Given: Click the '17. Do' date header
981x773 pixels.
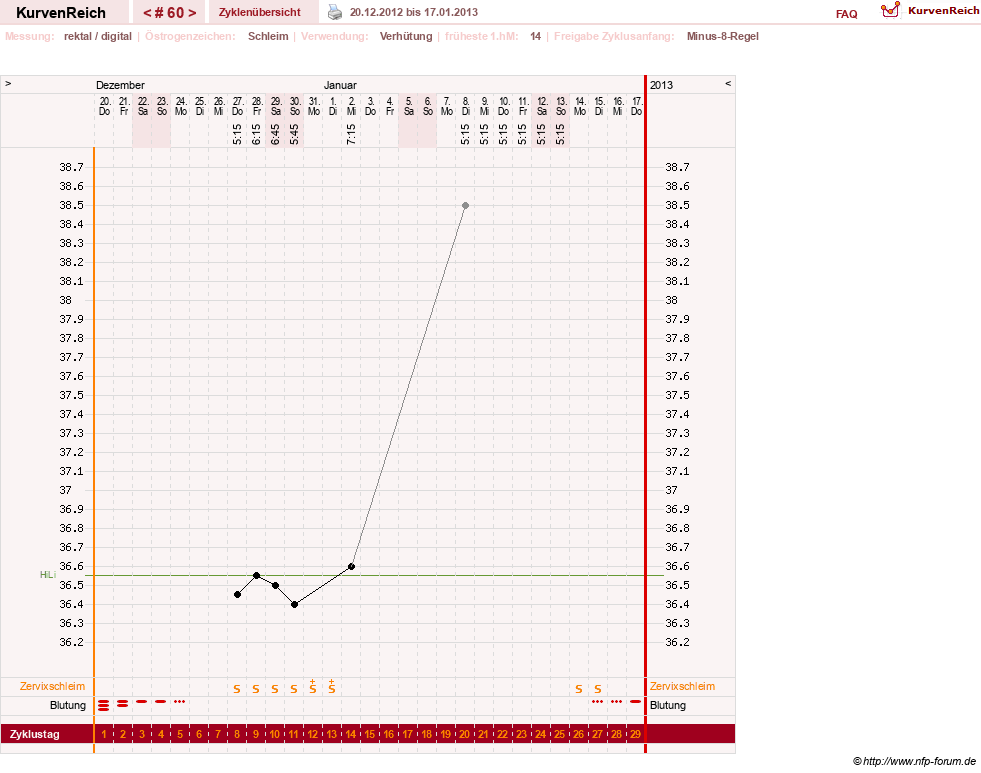Looking at the screenshot, I should 636,106.
